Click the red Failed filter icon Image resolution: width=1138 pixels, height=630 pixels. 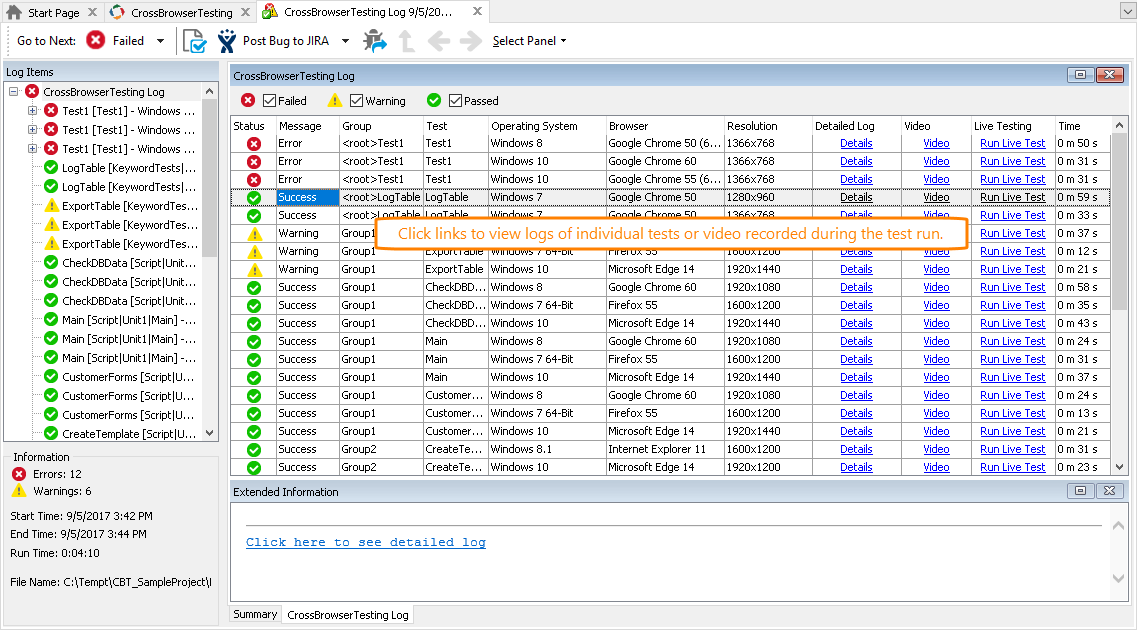pos(248,101)
